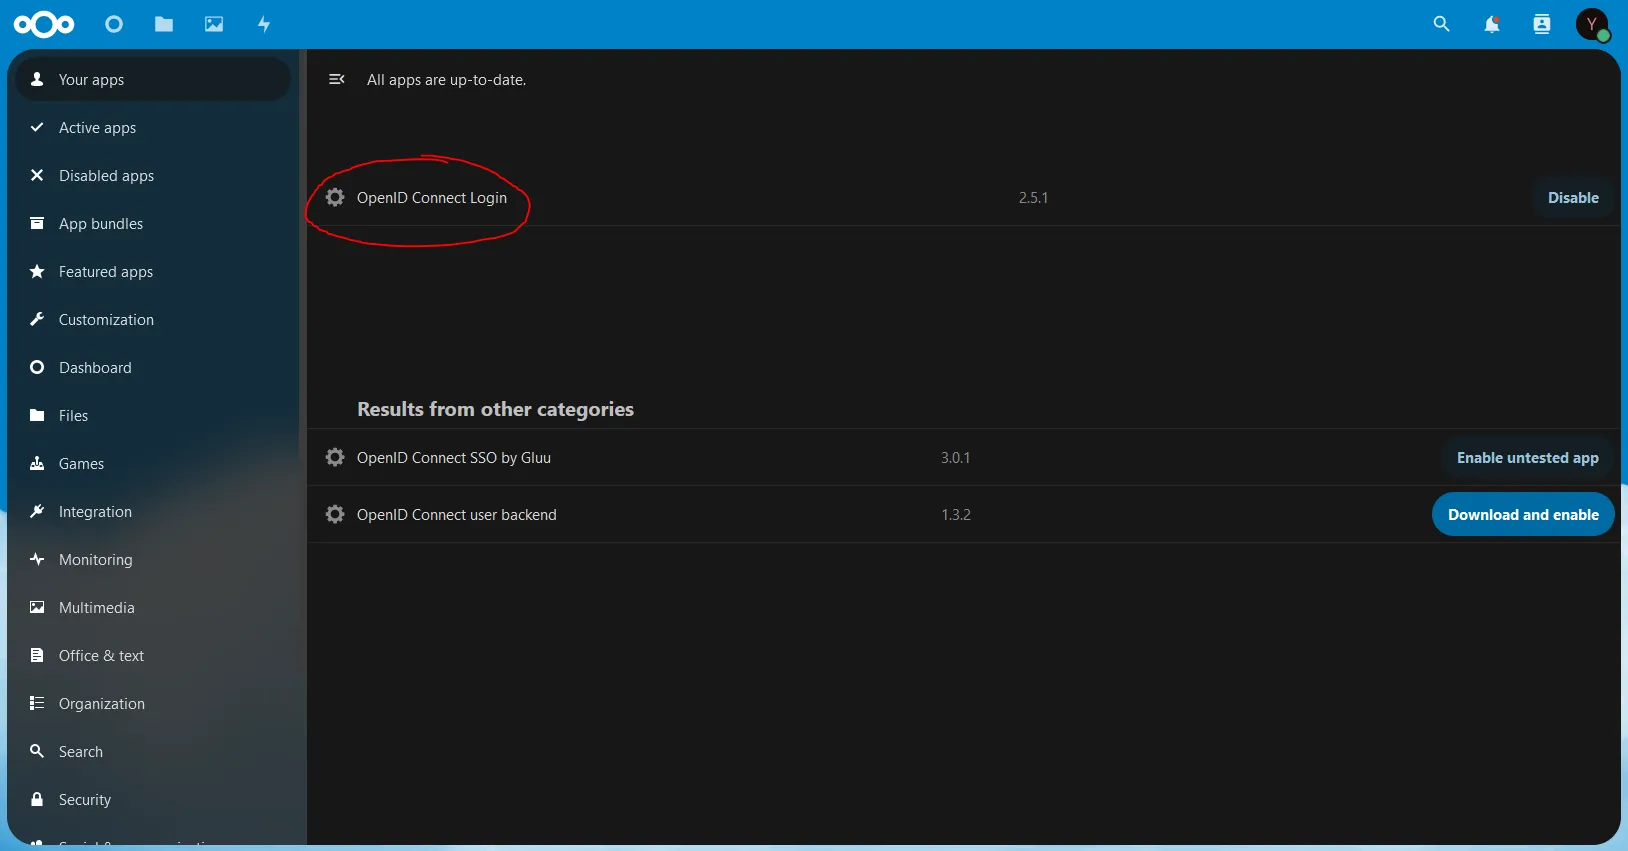Click 'All apps are up-to-date.' status text
Screen dimensions: 1628x851
coord(446,80)
